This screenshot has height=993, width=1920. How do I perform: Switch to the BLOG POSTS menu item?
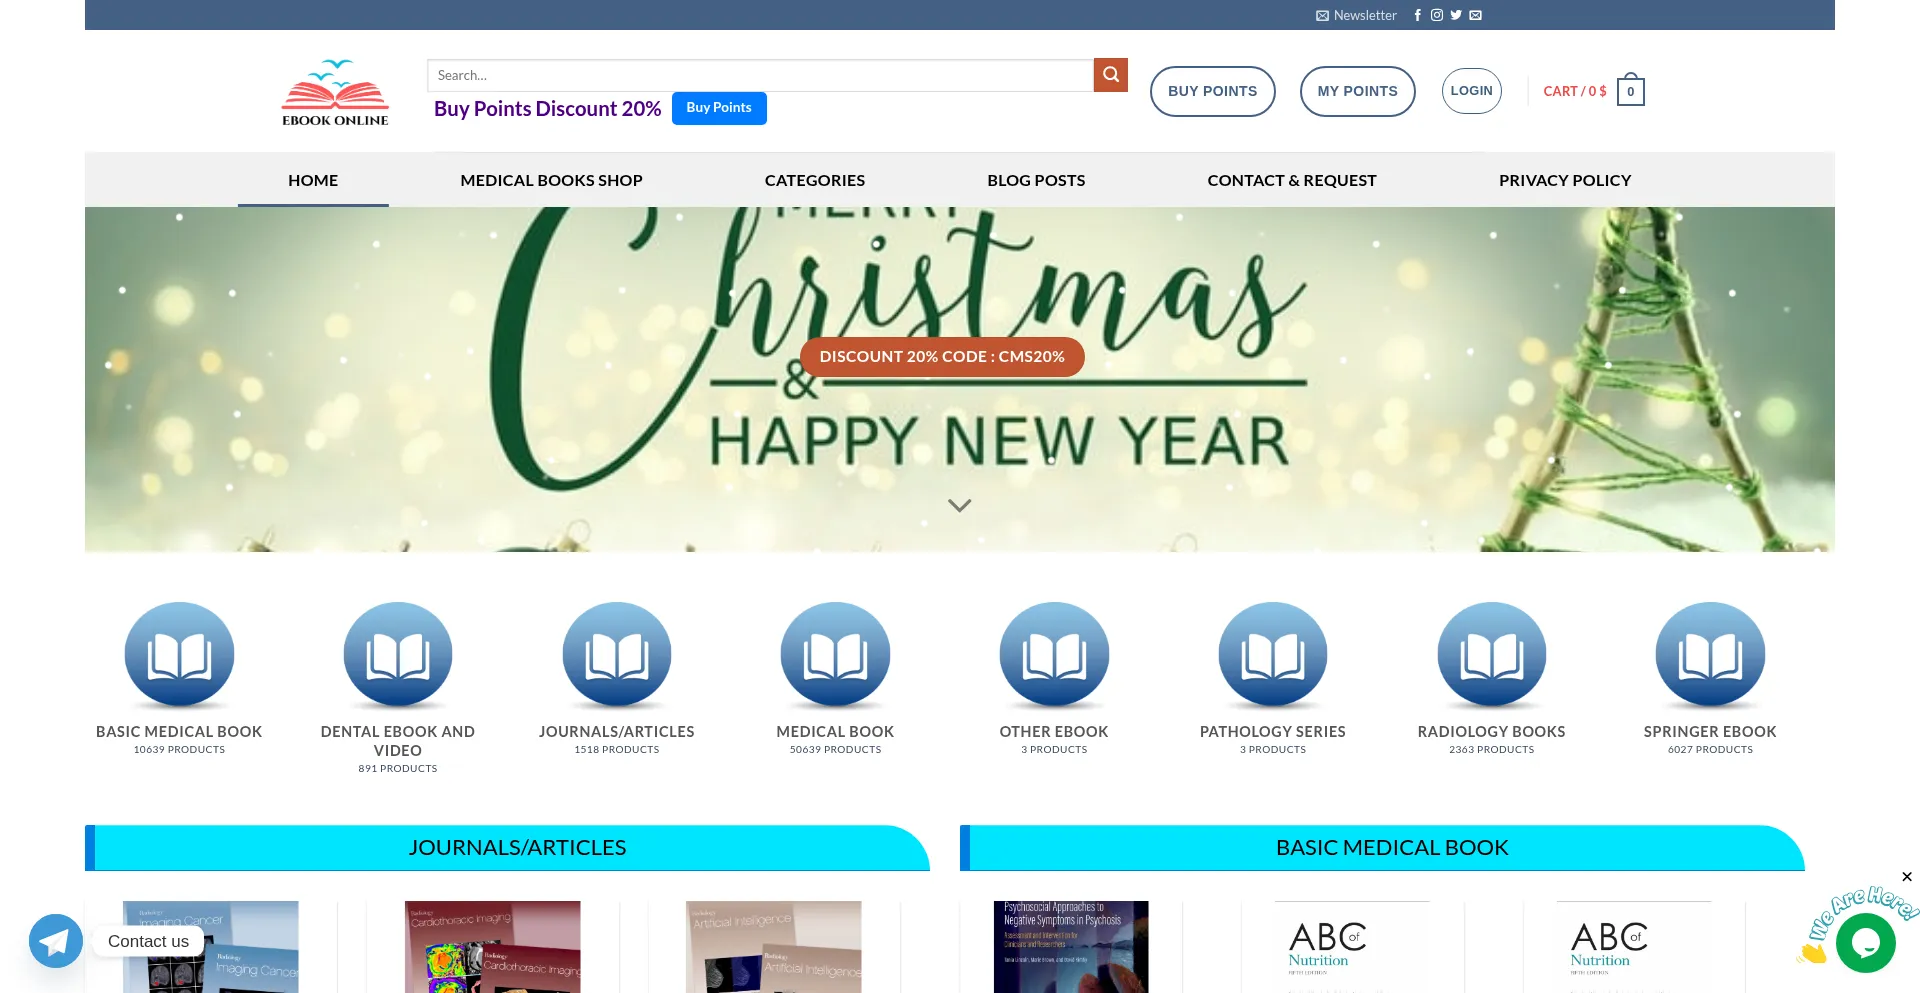click(x=1035, y=180)
